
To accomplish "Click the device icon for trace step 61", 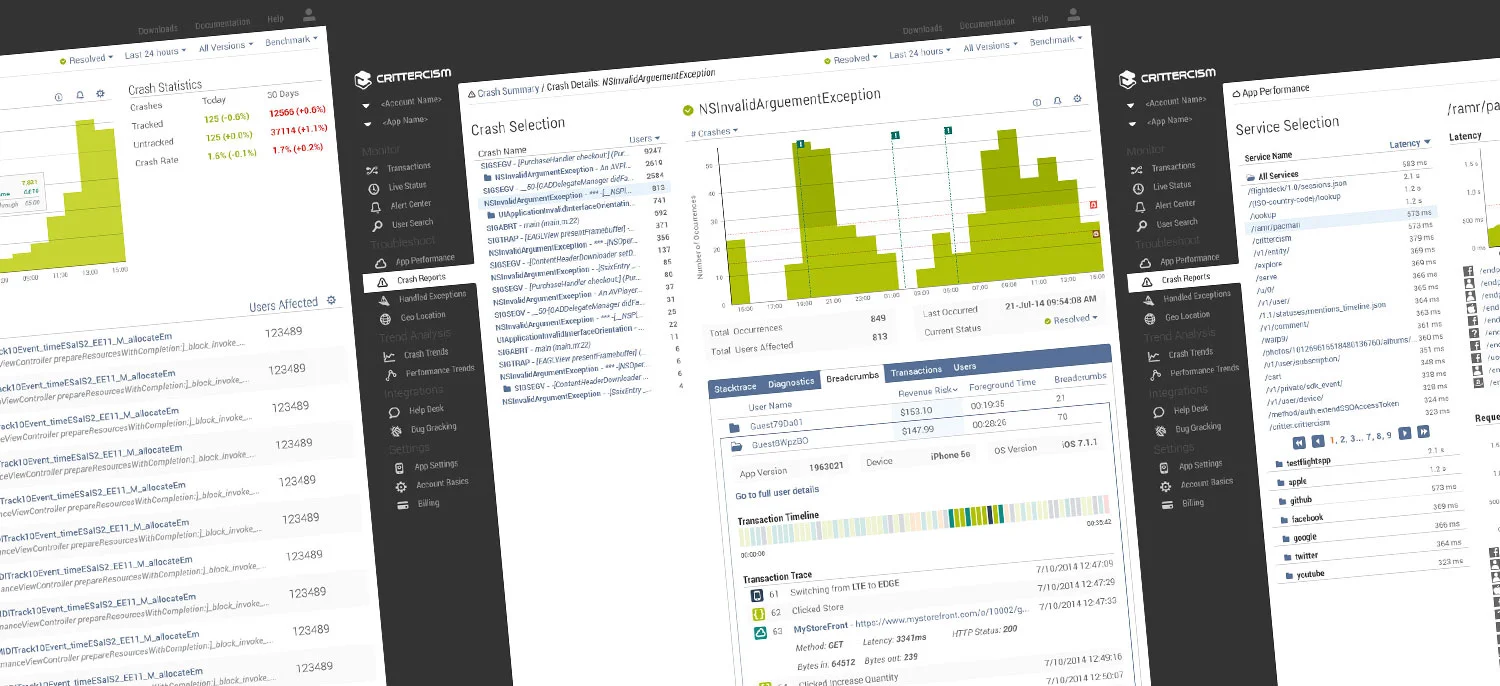I will click(757, 595).
